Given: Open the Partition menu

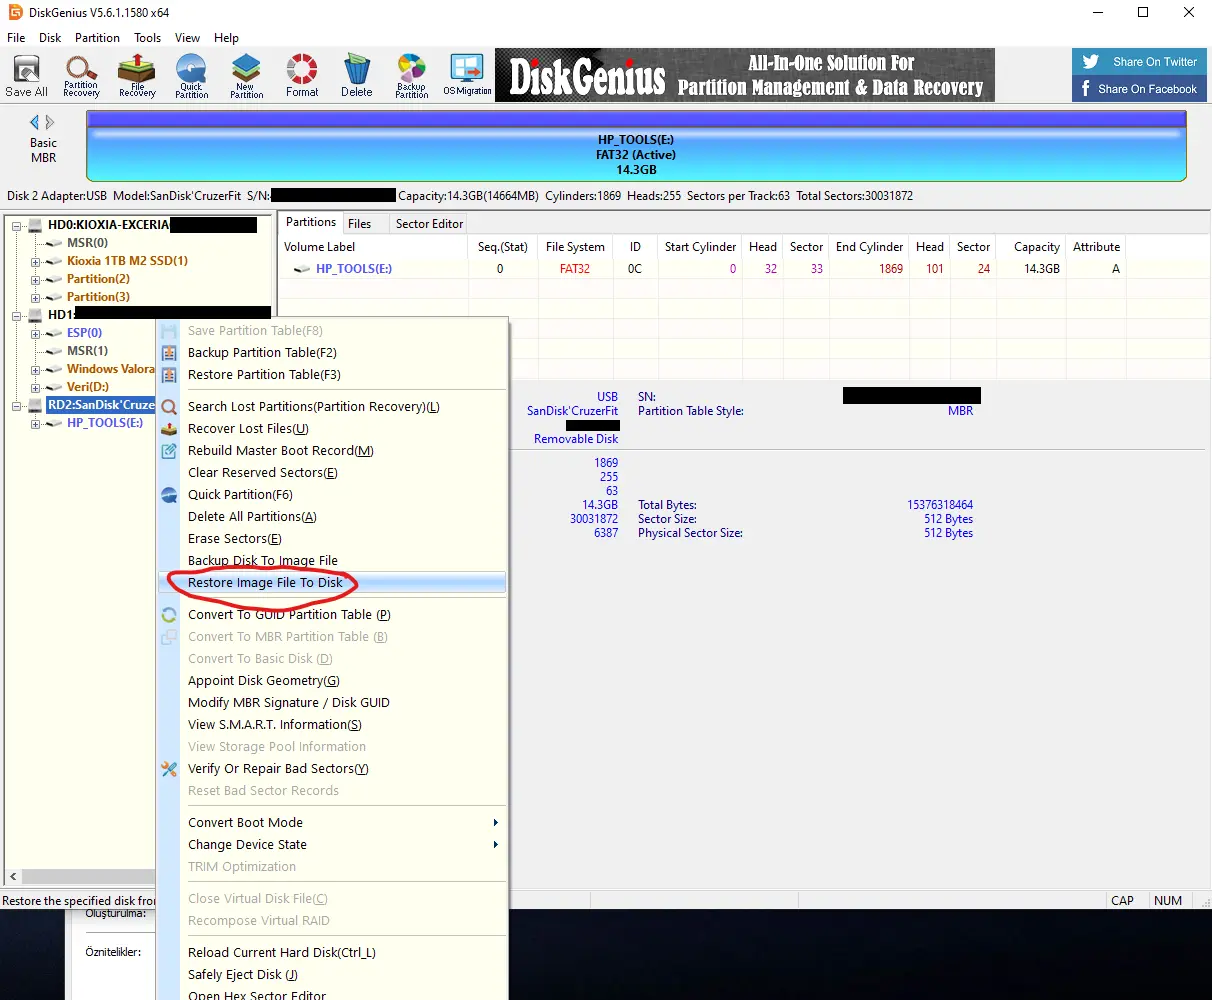Looking at the screenshot, I should 97,38.
